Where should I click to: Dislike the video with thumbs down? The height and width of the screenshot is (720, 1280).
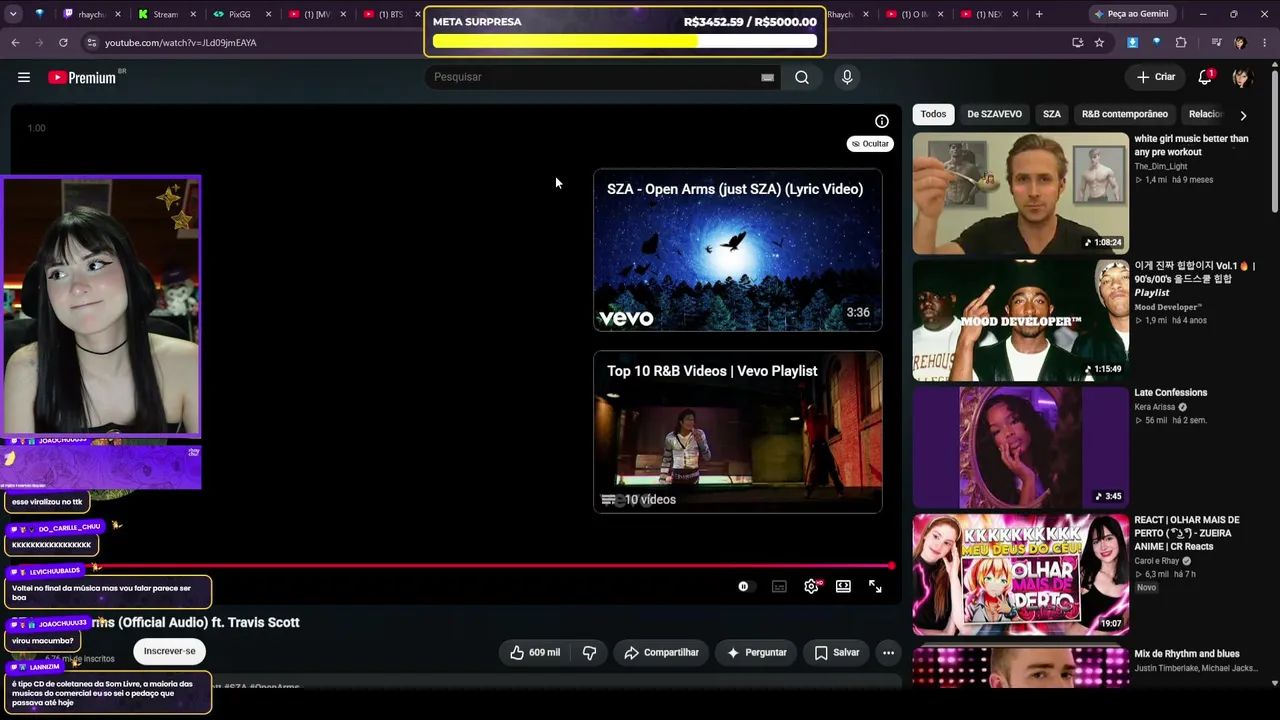(x=589, y=652)
